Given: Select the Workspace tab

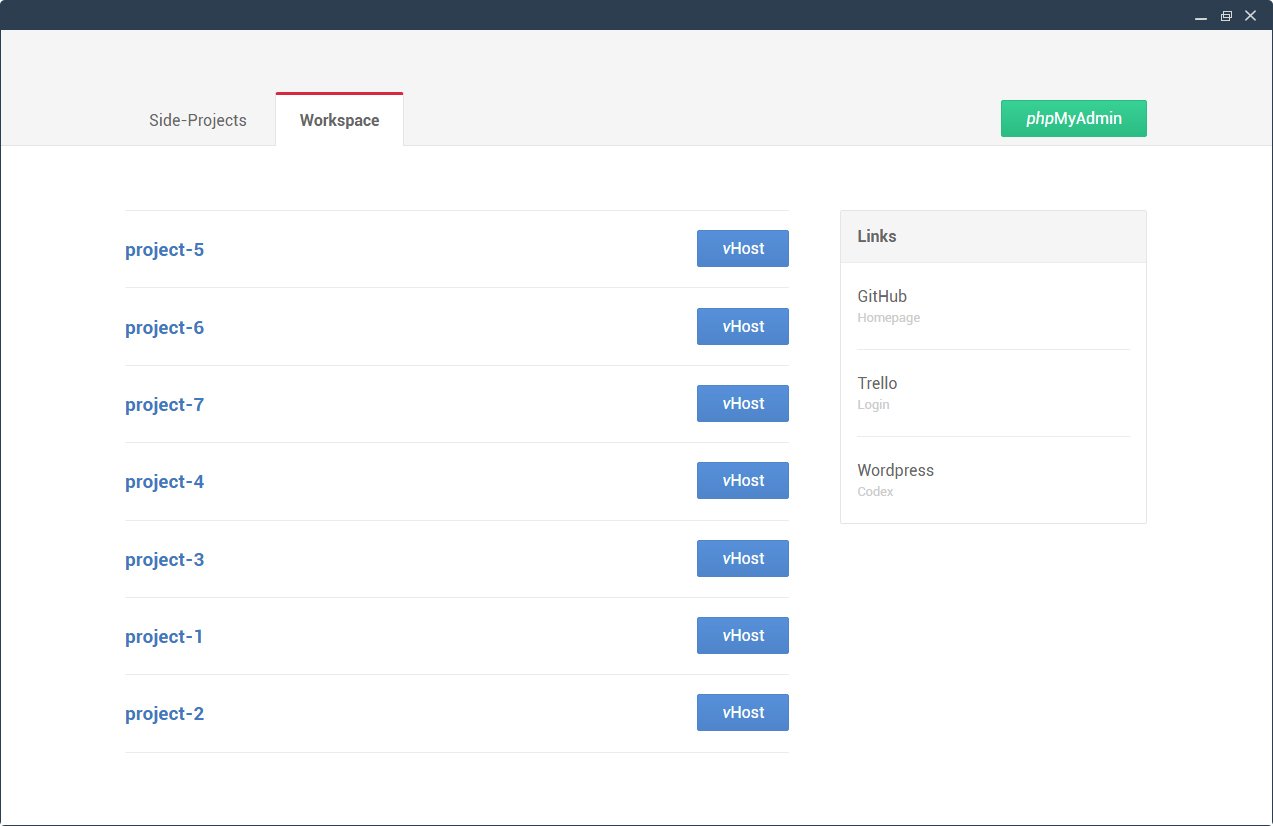Looking at the screenshot, I should 339,120.
